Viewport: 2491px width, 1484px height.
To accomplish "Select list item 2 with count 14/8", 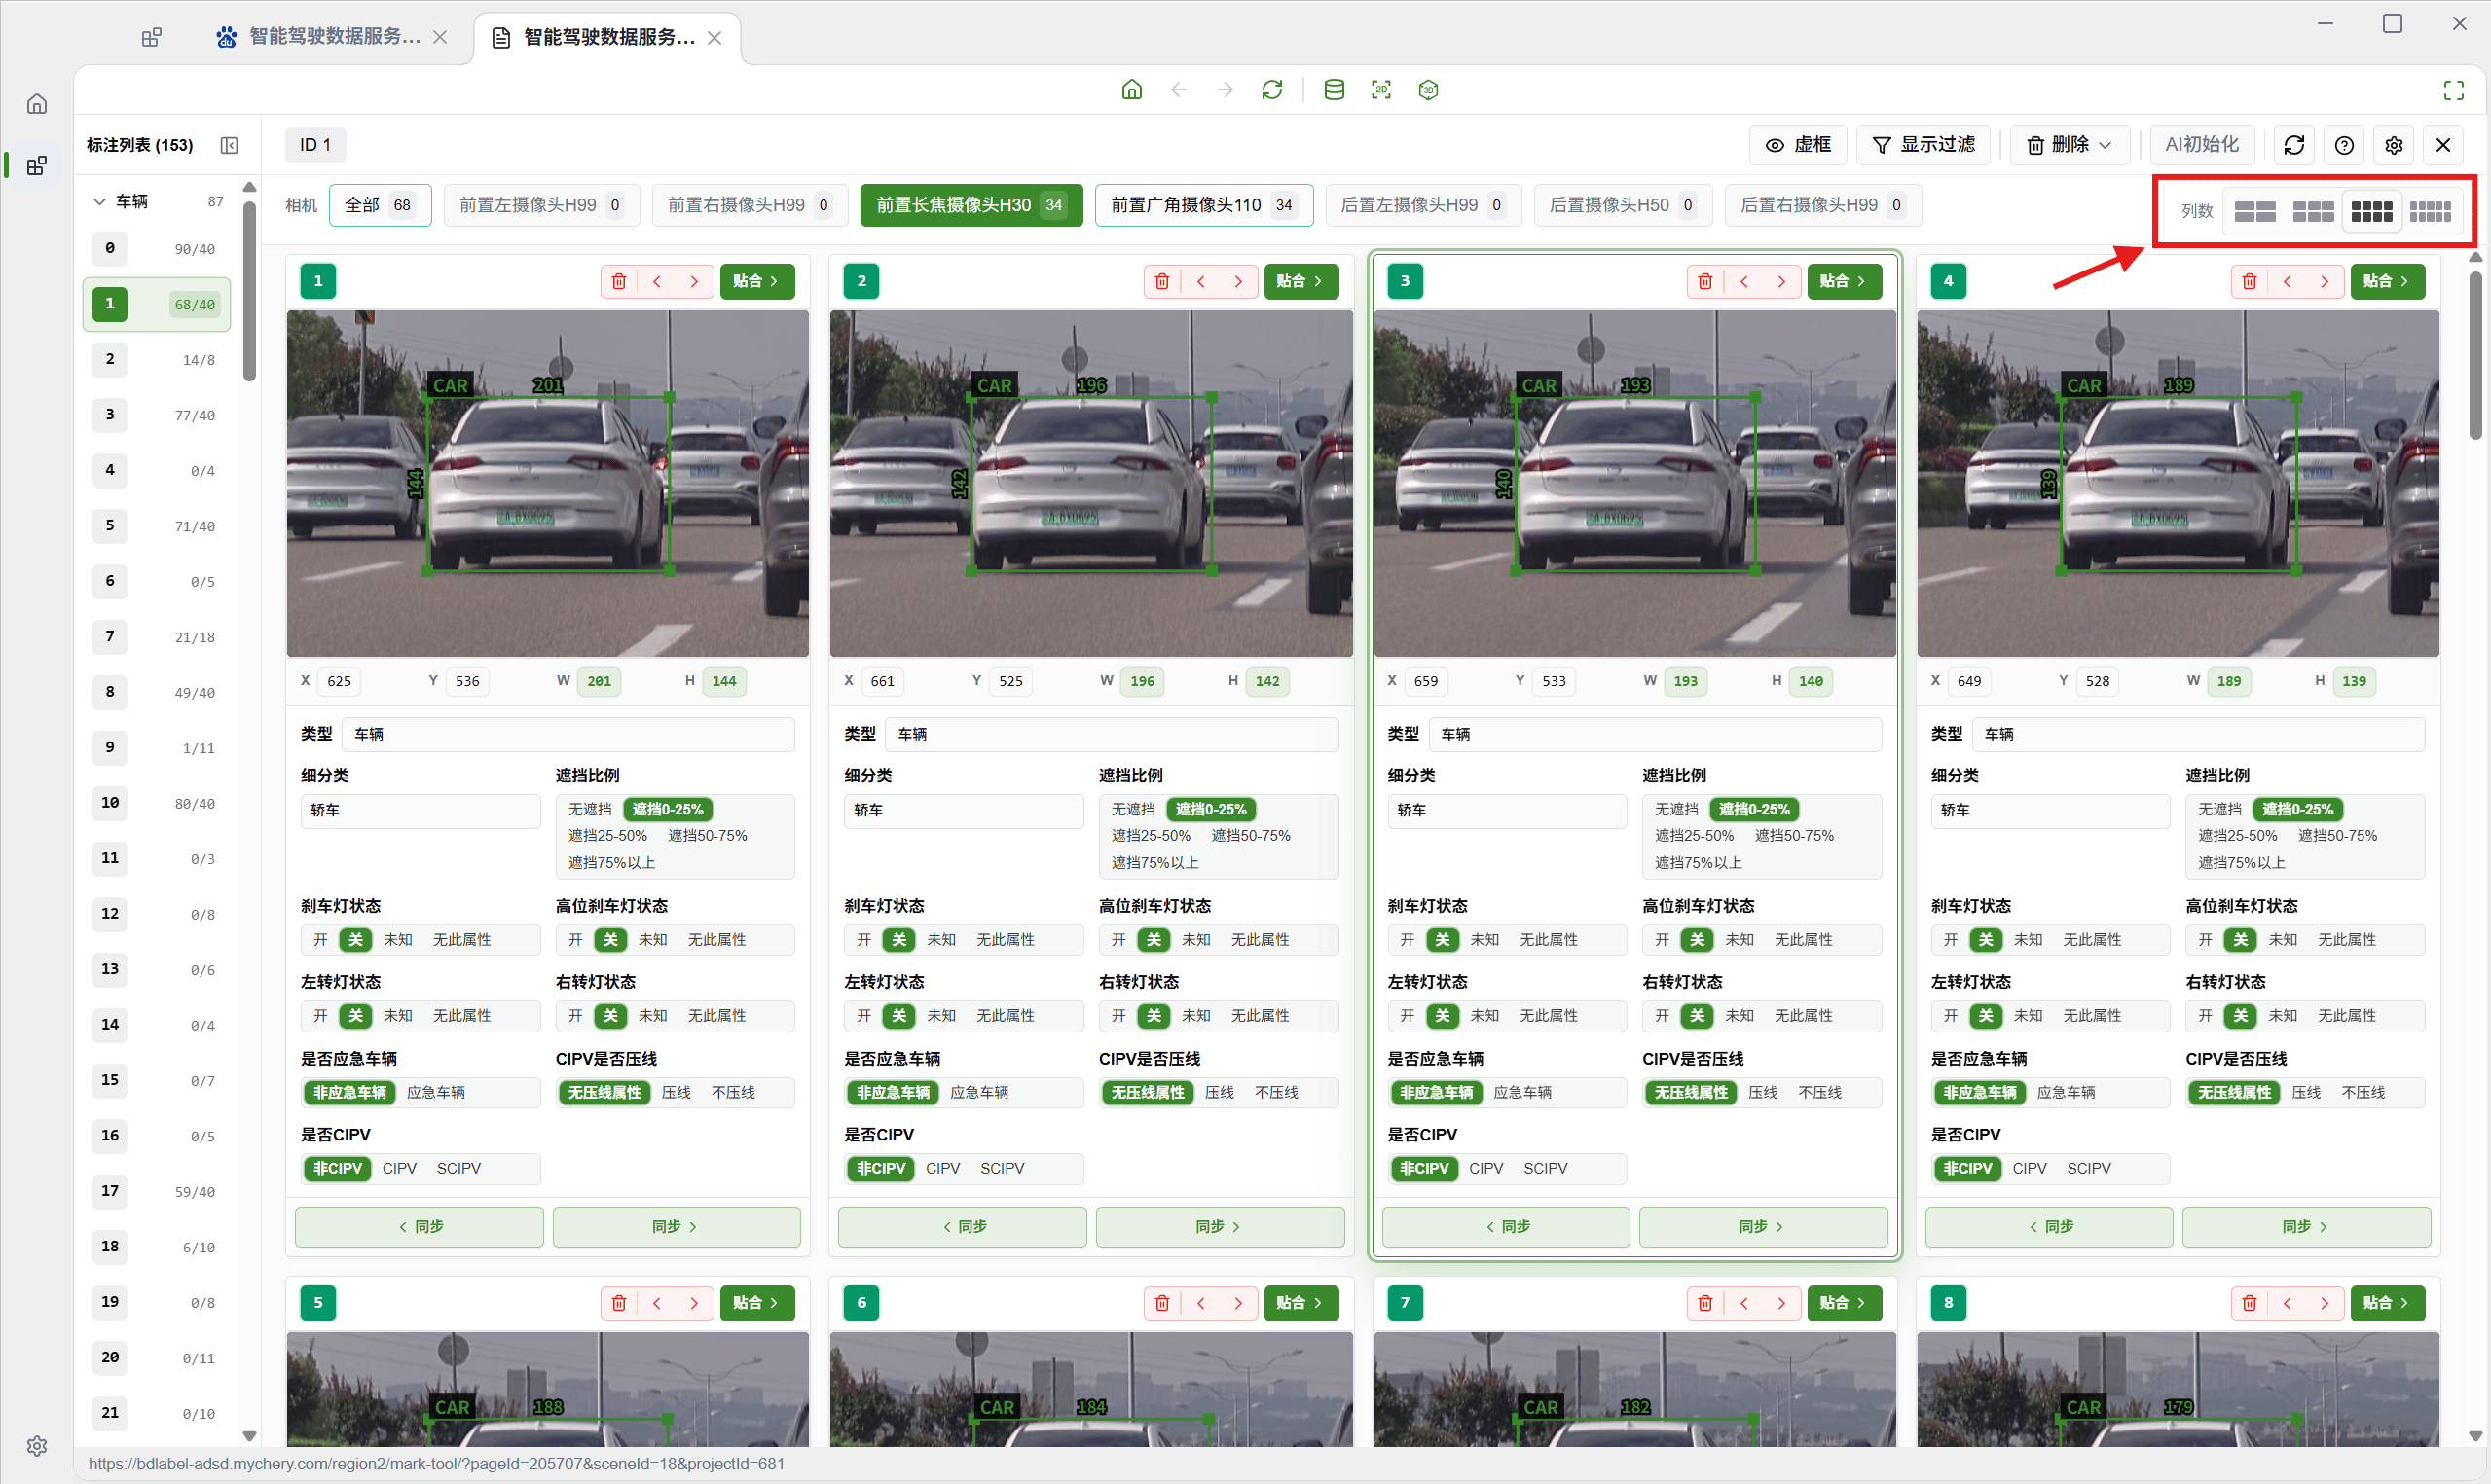I will (157, 360).
